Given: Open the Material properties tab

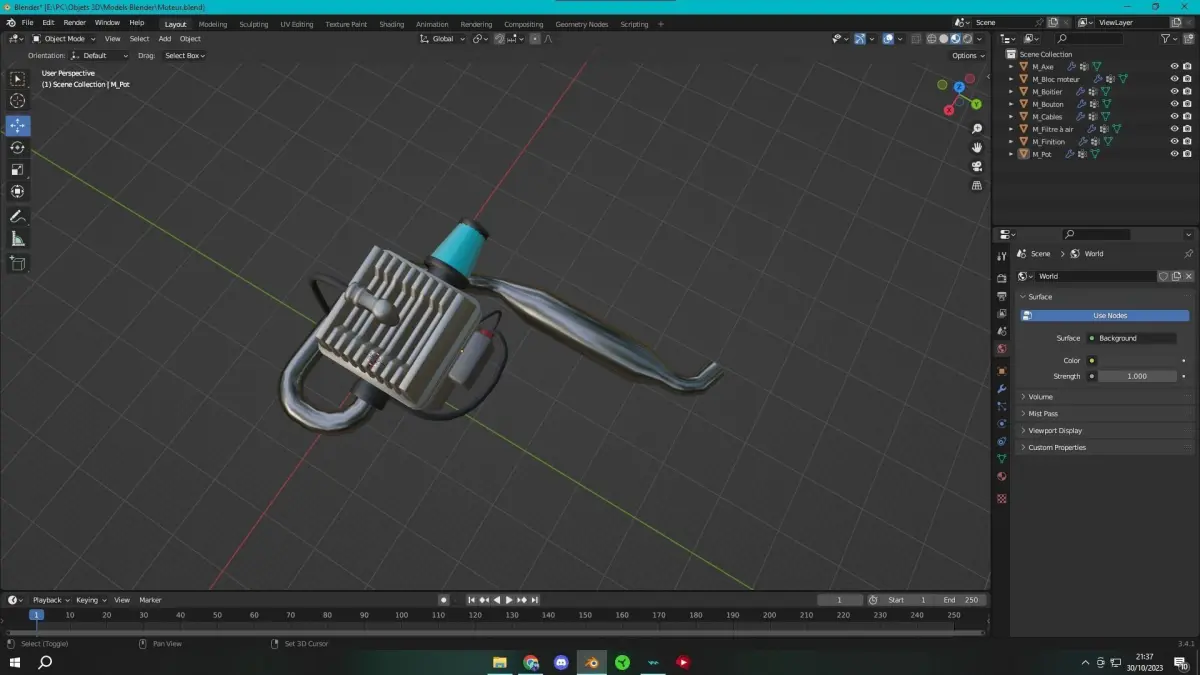Looking at the screenshot, I should [1002, 476].
